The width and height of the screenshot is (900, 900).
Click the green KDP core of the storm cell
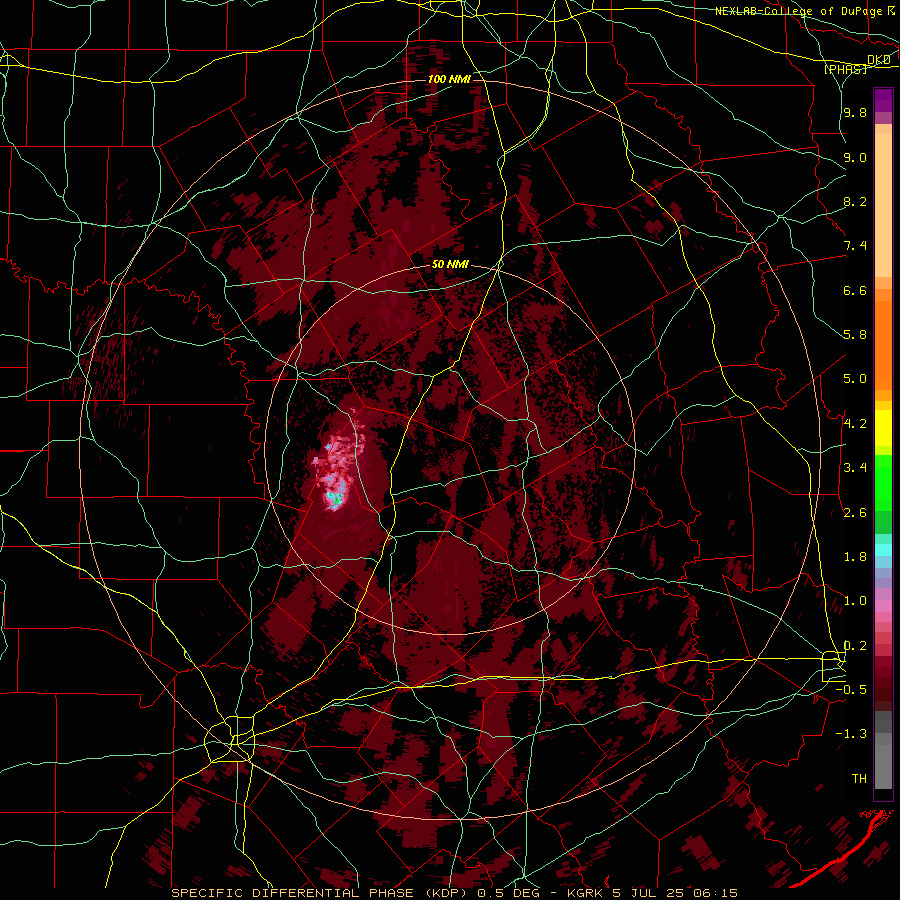pyautogui.click(x=335, y=499)
